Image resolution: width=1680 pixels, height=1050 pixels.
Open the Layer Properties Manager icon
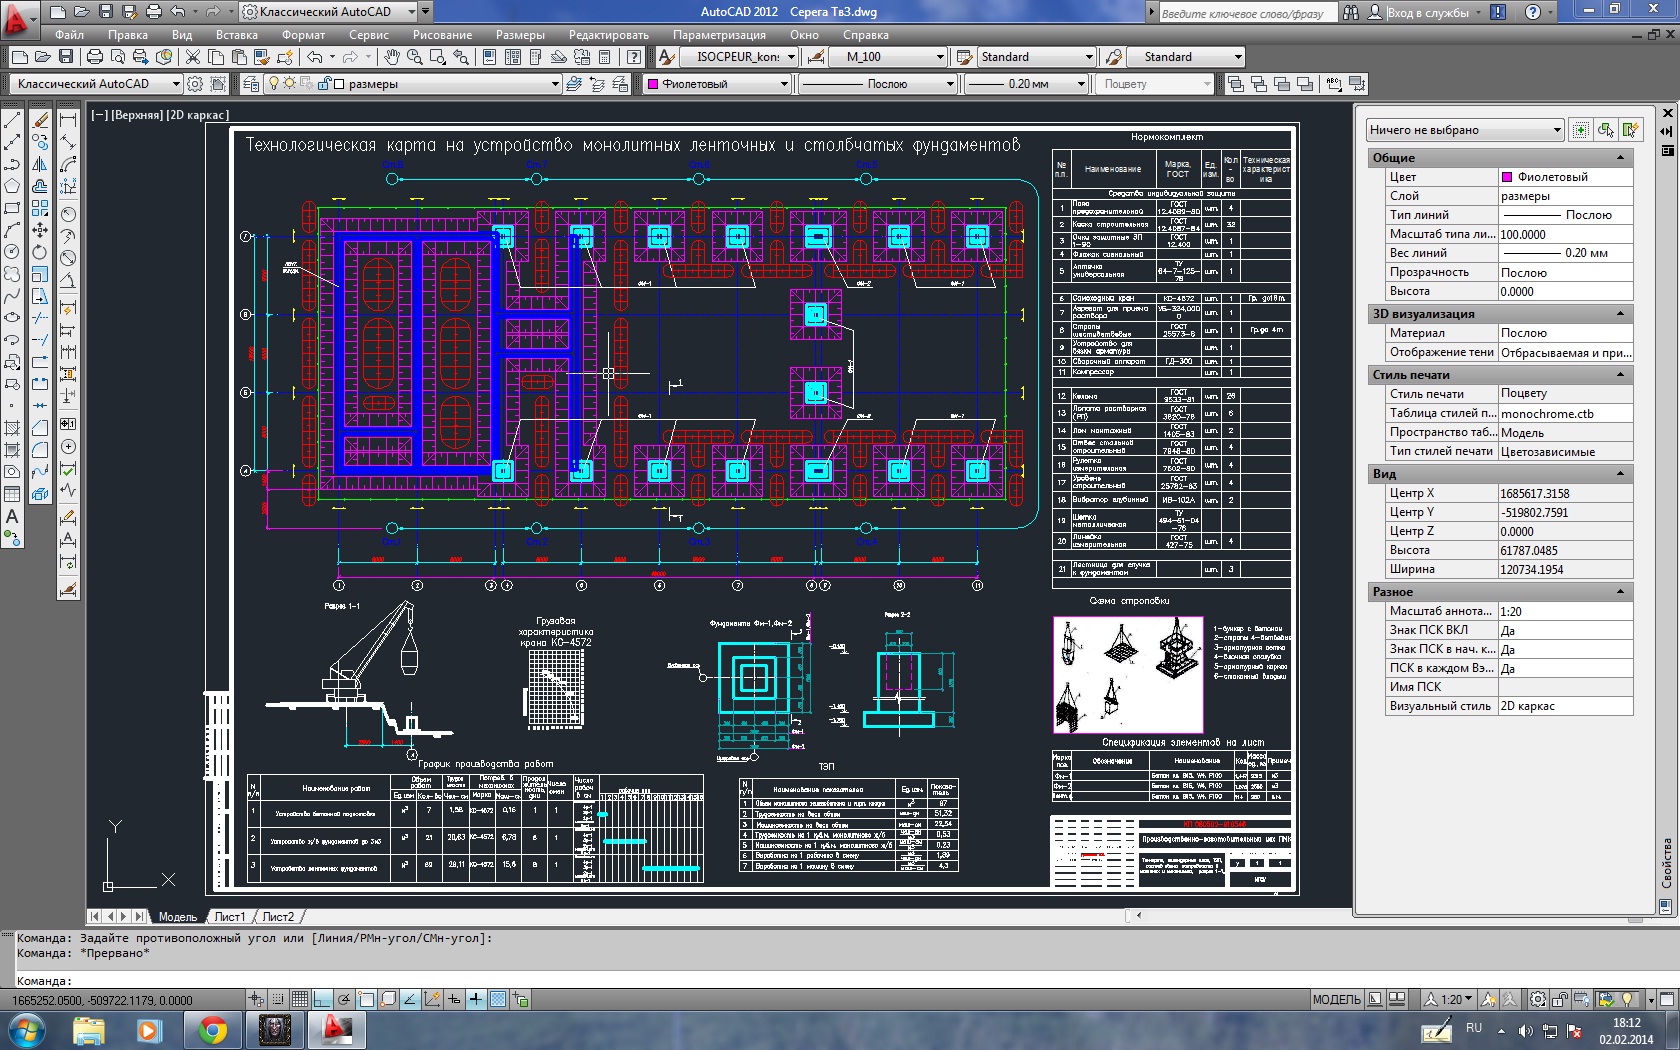[x=251, y=84]
